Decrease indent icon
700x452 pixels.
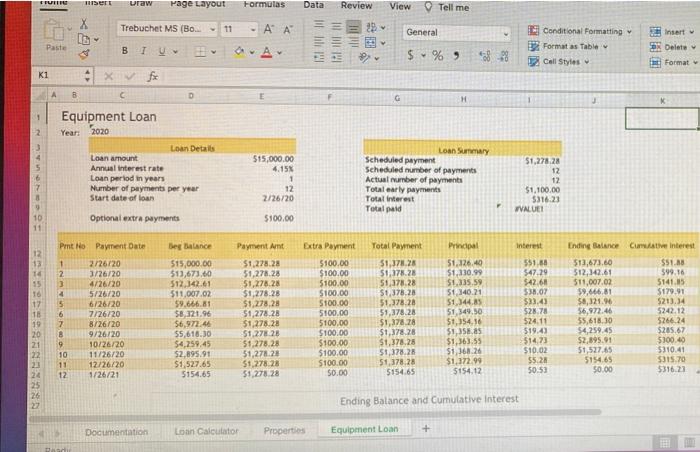319,57
